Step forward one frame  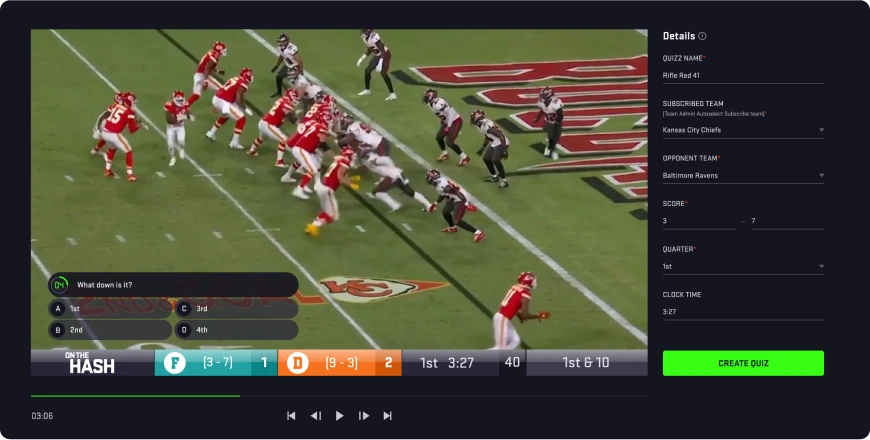(364, 416)
